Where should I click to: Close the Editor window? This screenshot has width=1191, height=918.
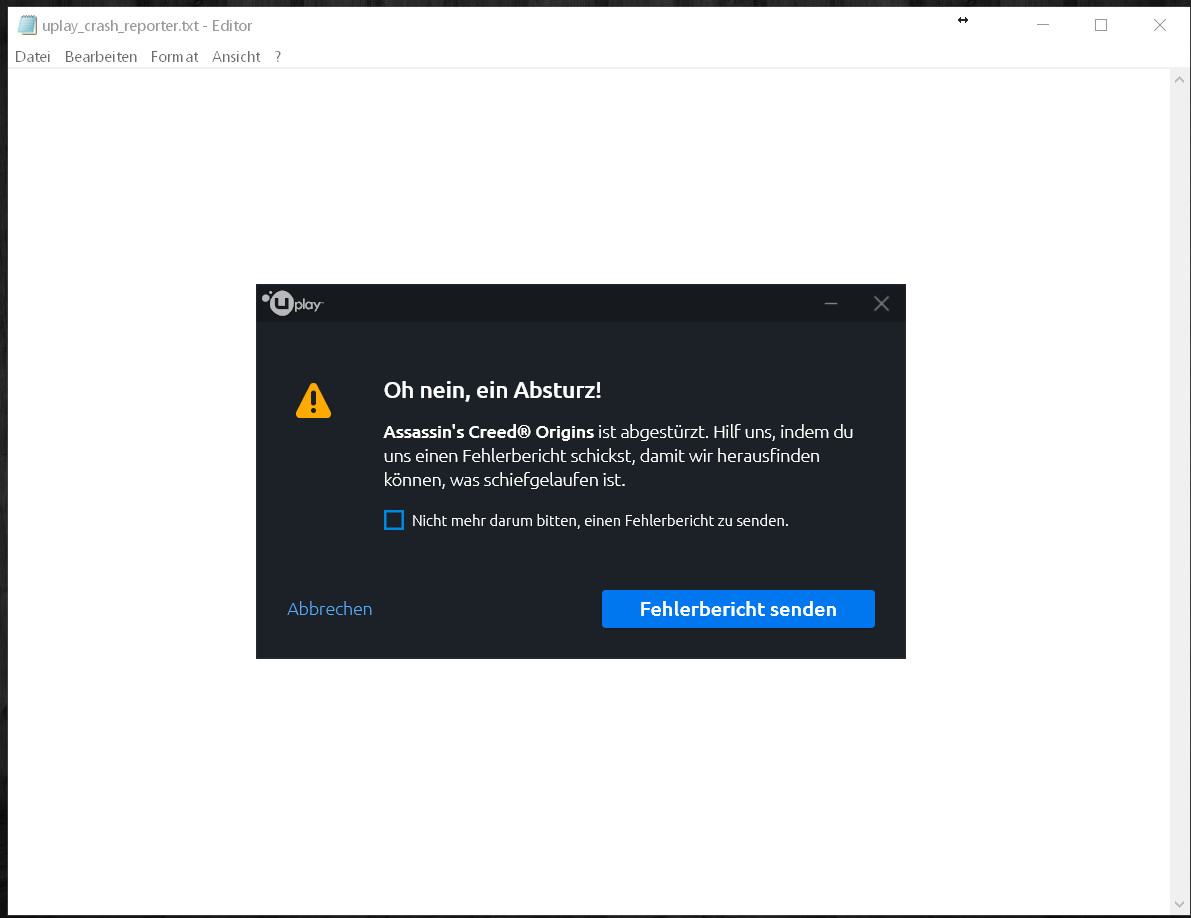pyautogui.click(x=1160, y=25)
